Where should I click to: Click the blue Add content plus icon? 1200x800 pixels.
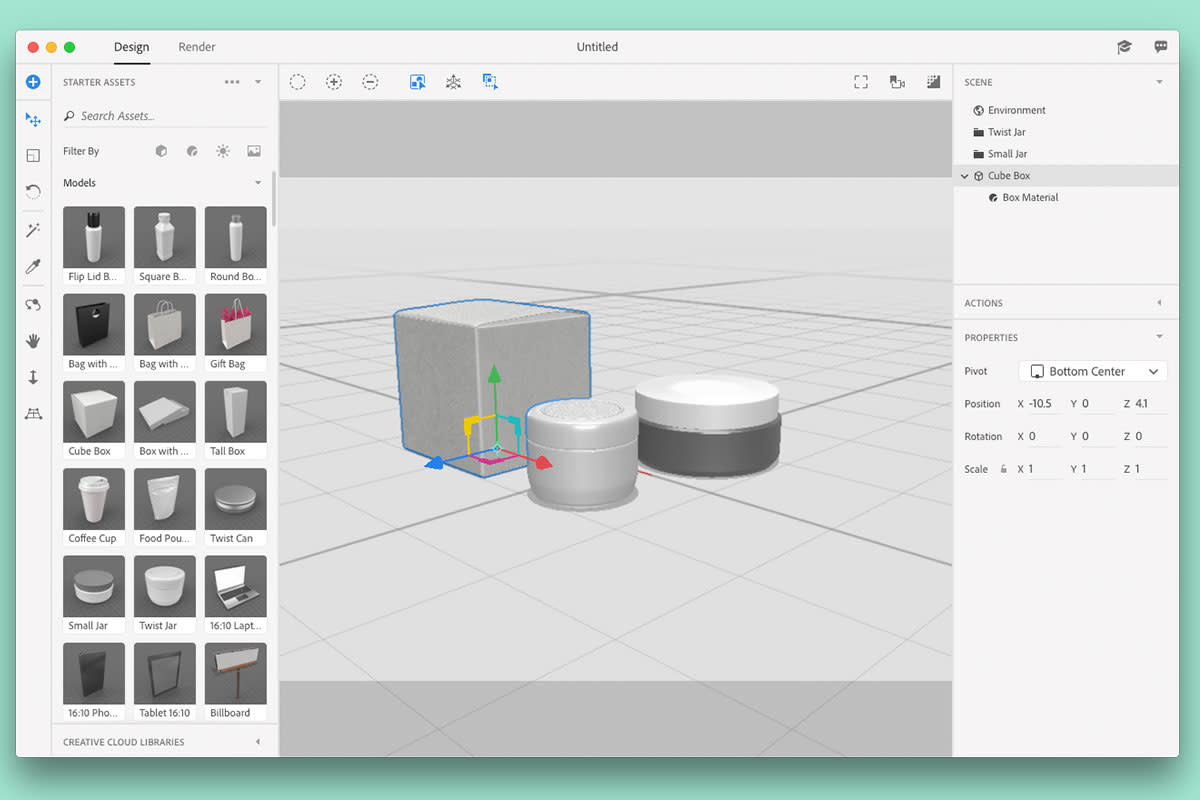(x=33, y=82)
